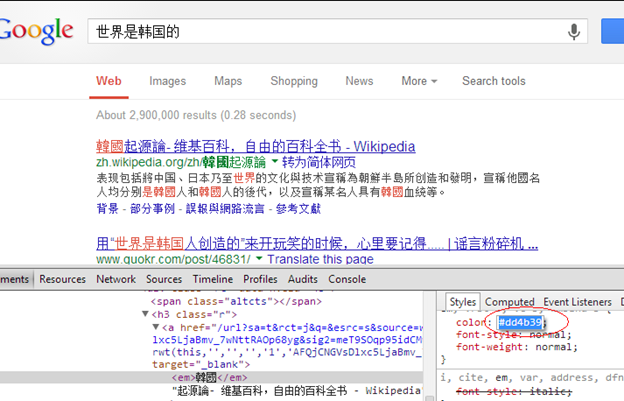Select the Web search tab

click(x=109, y=81)
